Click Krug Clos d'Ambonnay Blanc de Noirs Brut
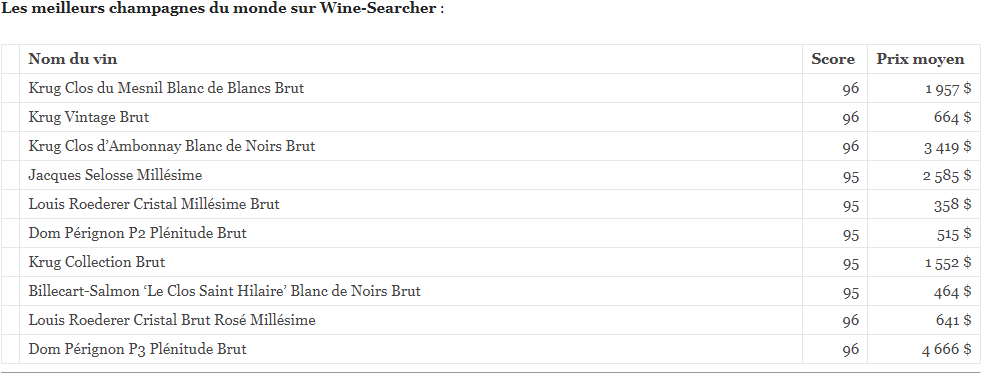Screen dimensions: 981x373 pos(171,146)
